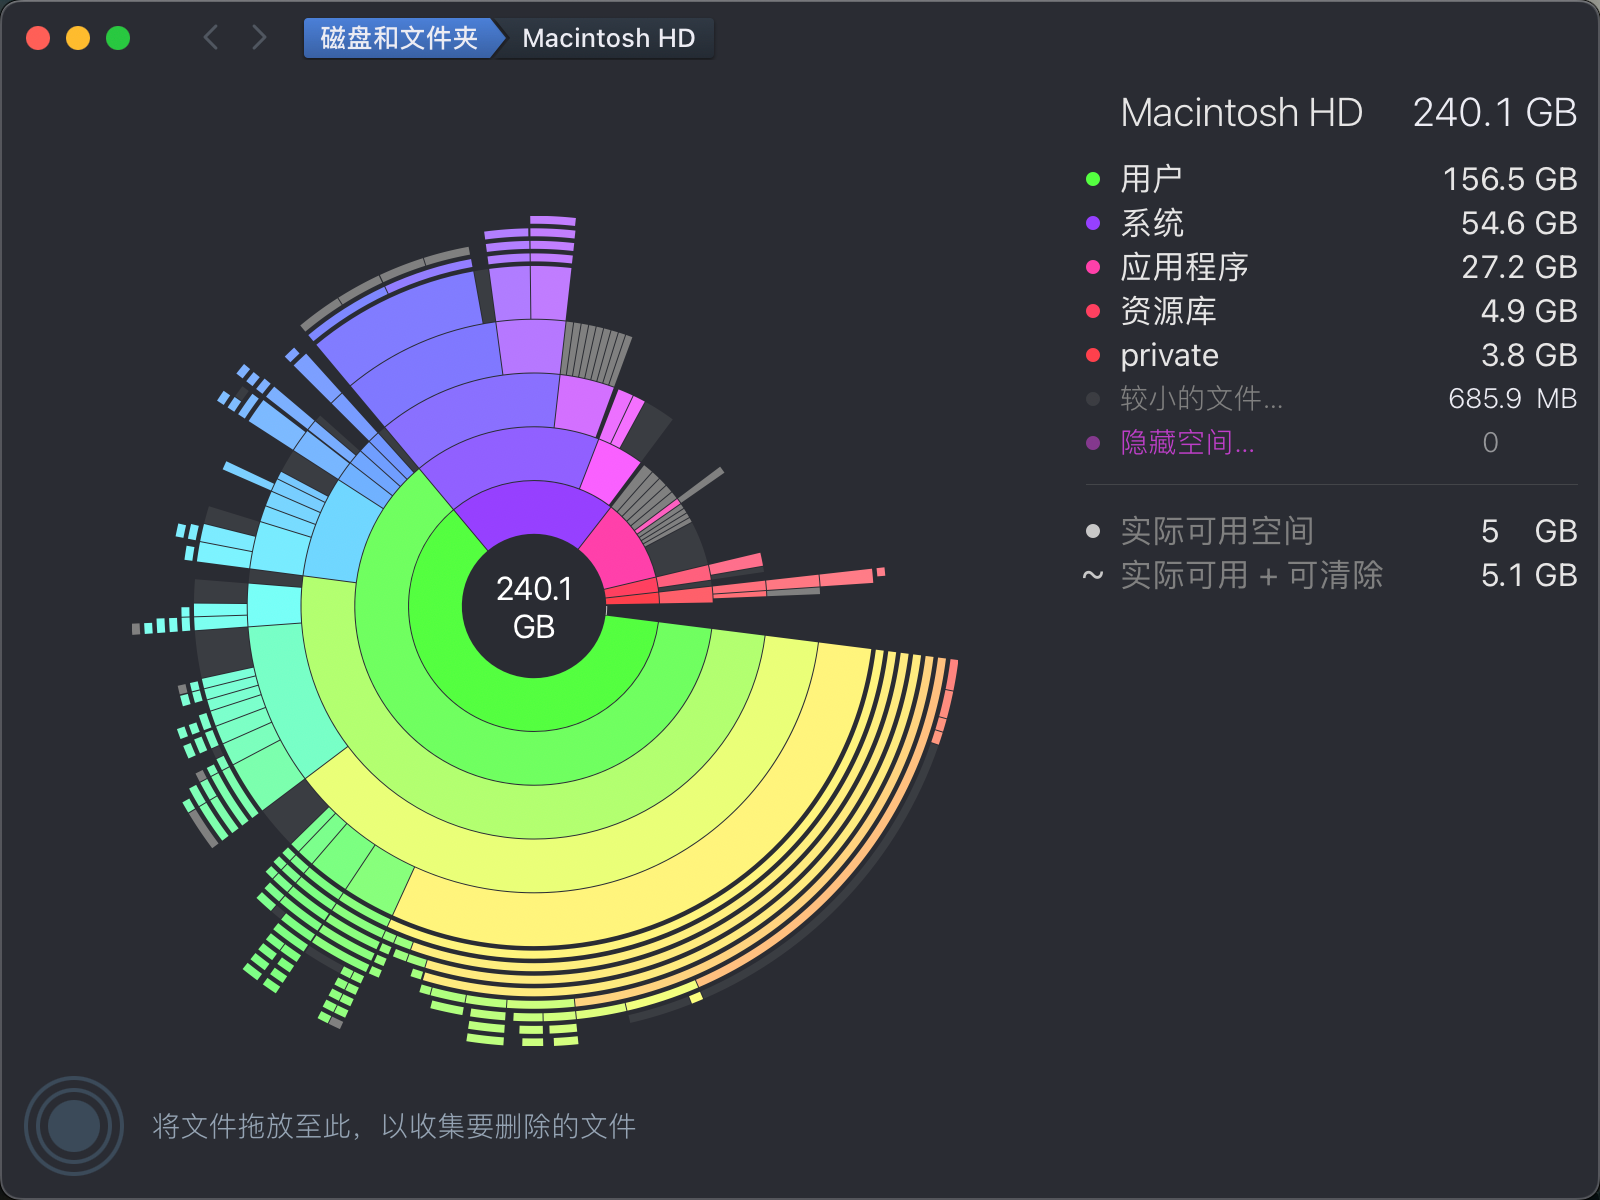The height and width of the screenshot is (1200, 1600).
Task: Click the circular drop target collector icon
Action: [x=73, y=1126]
